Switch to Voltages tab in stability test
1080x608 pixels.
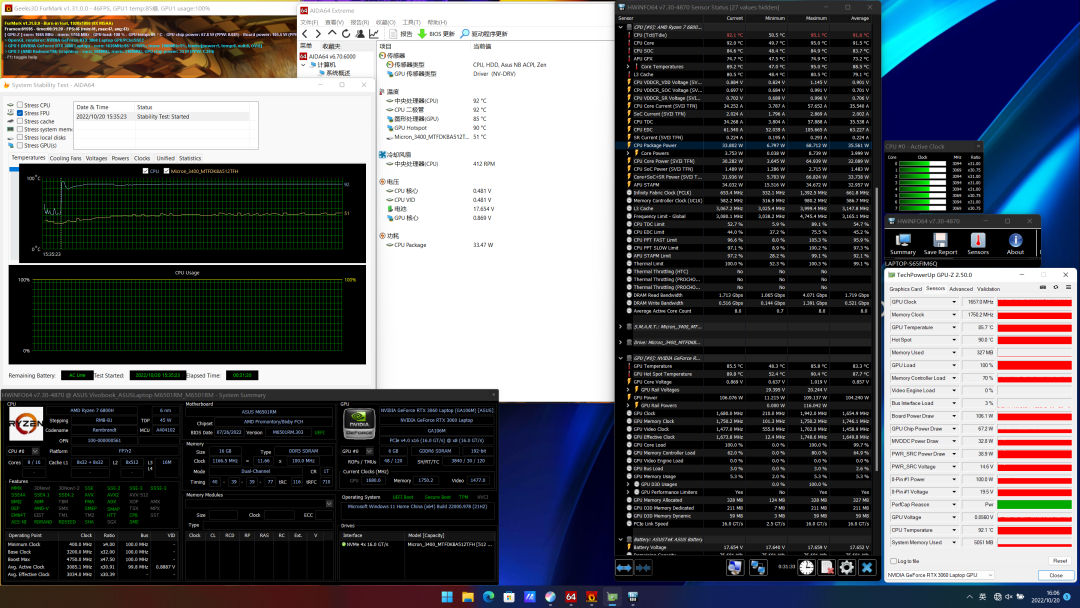[x=96, y=158]
